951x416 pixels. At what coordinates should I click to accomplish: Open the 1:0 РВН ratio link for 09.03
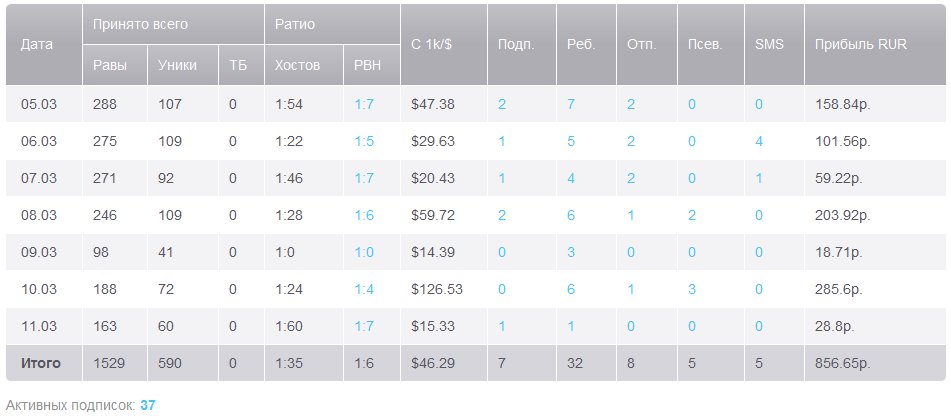(363, 252)
